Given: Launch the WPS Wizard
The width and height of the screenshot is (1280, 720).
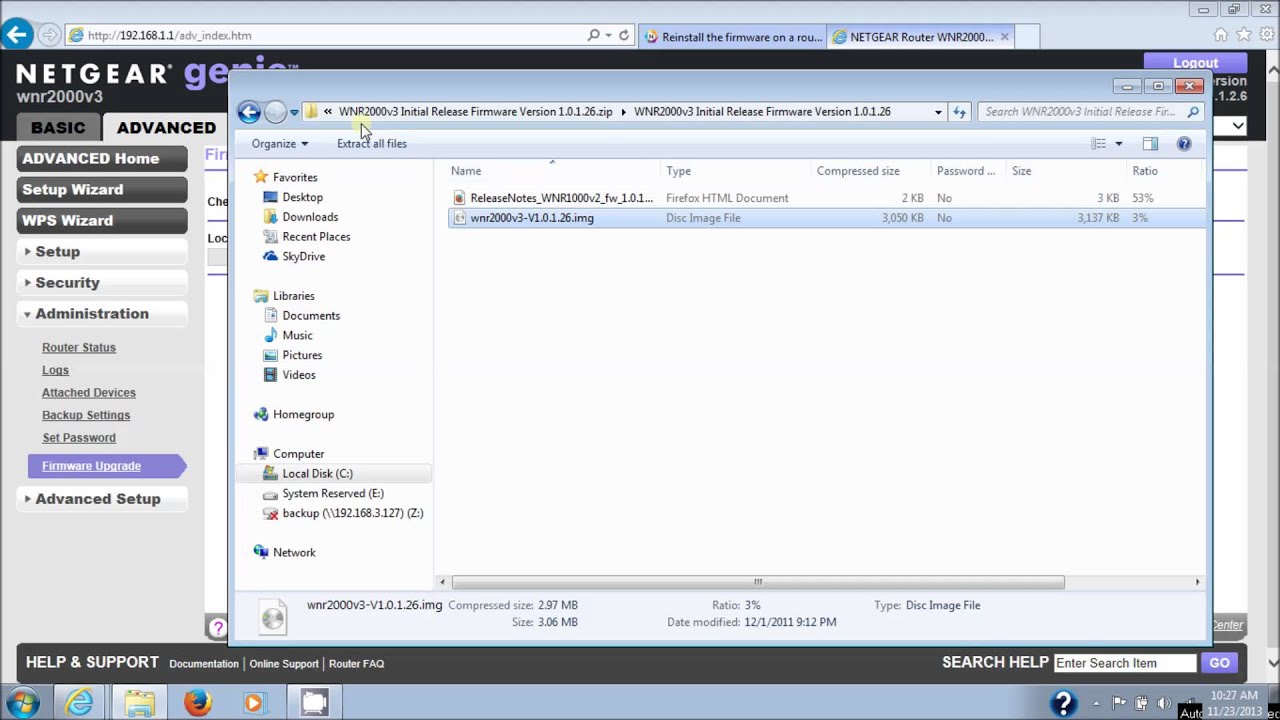Looking at the screenshot, I should pos(102,221).
